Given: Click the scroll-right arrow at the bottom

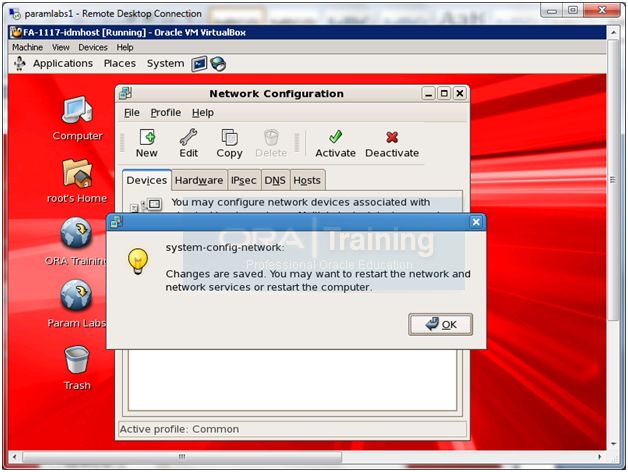Looking at the screenshot, I should point(600,456).
